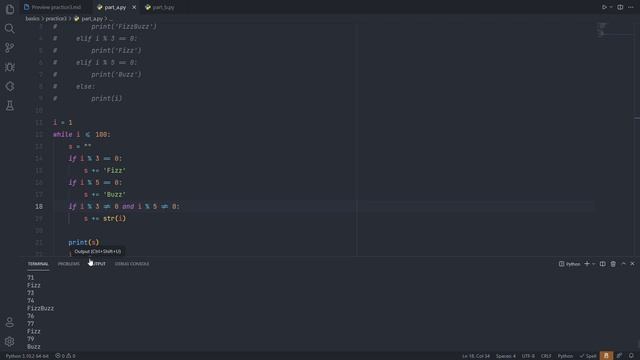Change line ending via CRLF status item
The width and height of the screenshot is (640, 360).
click(546, 356)
